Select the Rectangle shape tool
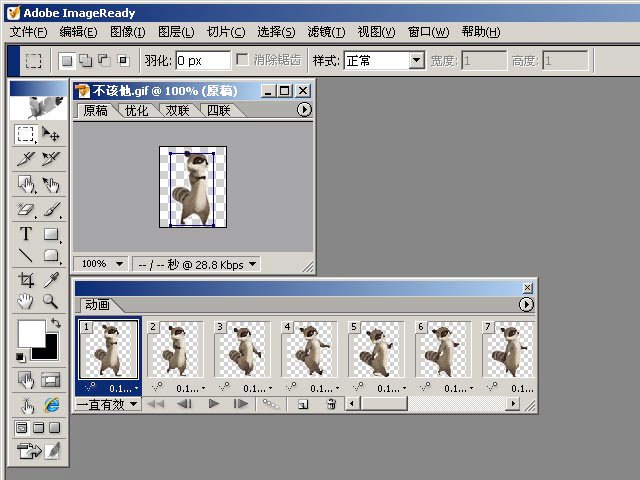The width and height of the screenshot is (640, 480). [51, 234]
